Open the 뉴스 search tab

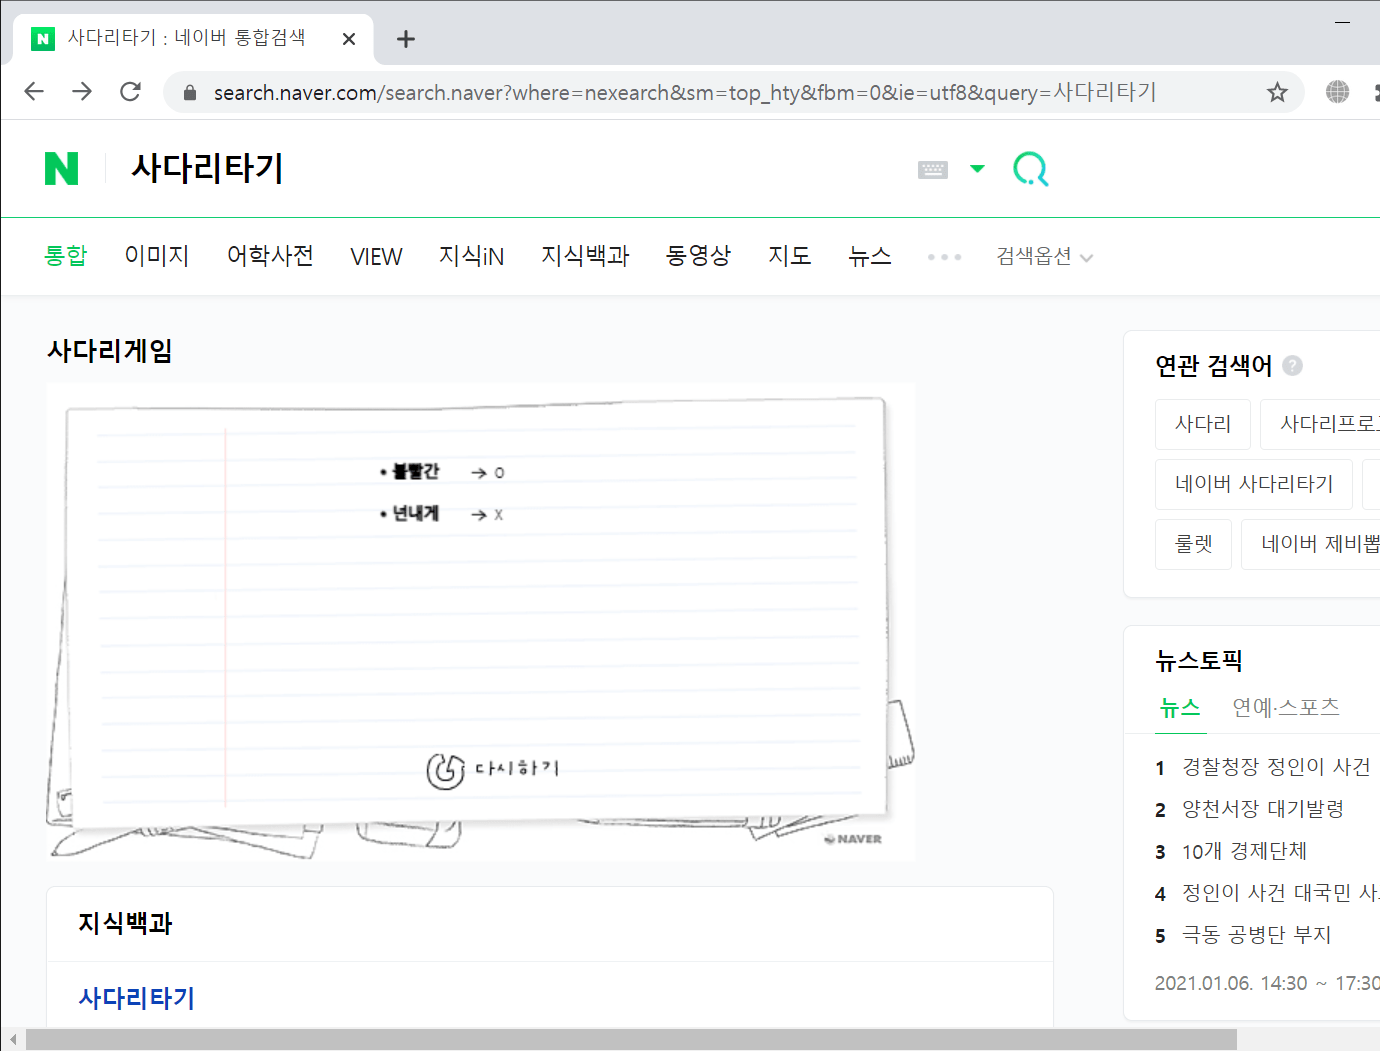click(x=870, y=256)
